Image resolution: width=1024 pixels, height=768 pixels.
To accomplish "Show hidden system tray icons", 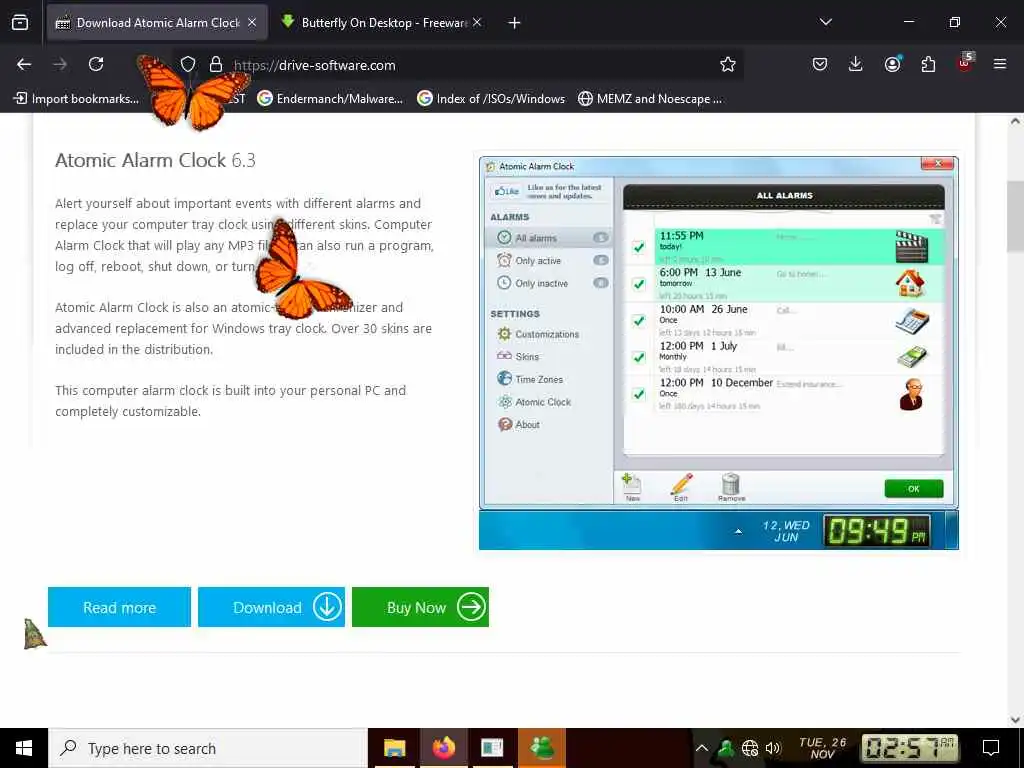I will (x=701, y=748).
